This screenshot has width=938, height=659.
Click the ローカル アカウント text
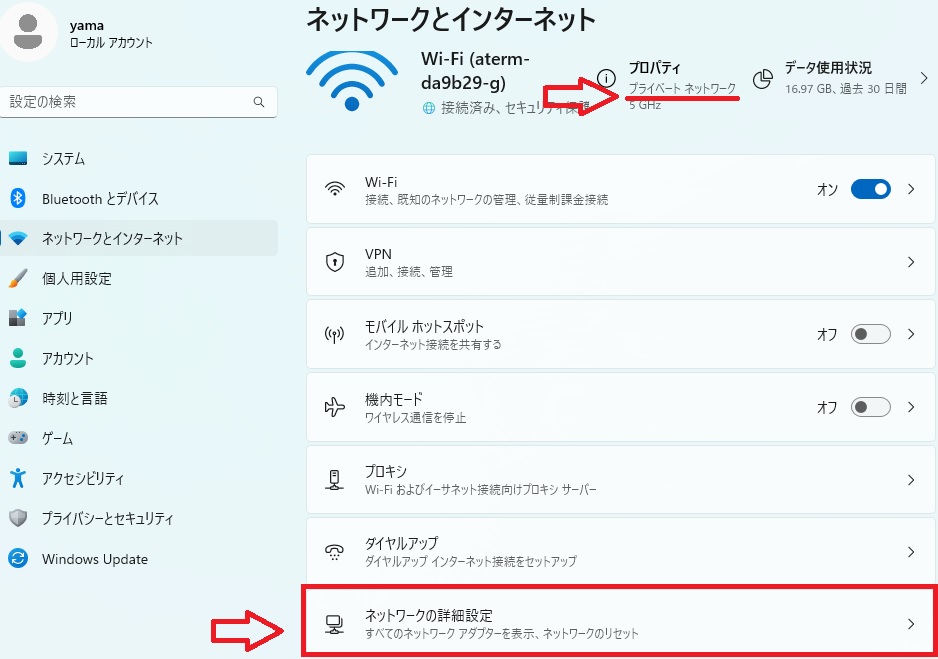coord(111,43)
